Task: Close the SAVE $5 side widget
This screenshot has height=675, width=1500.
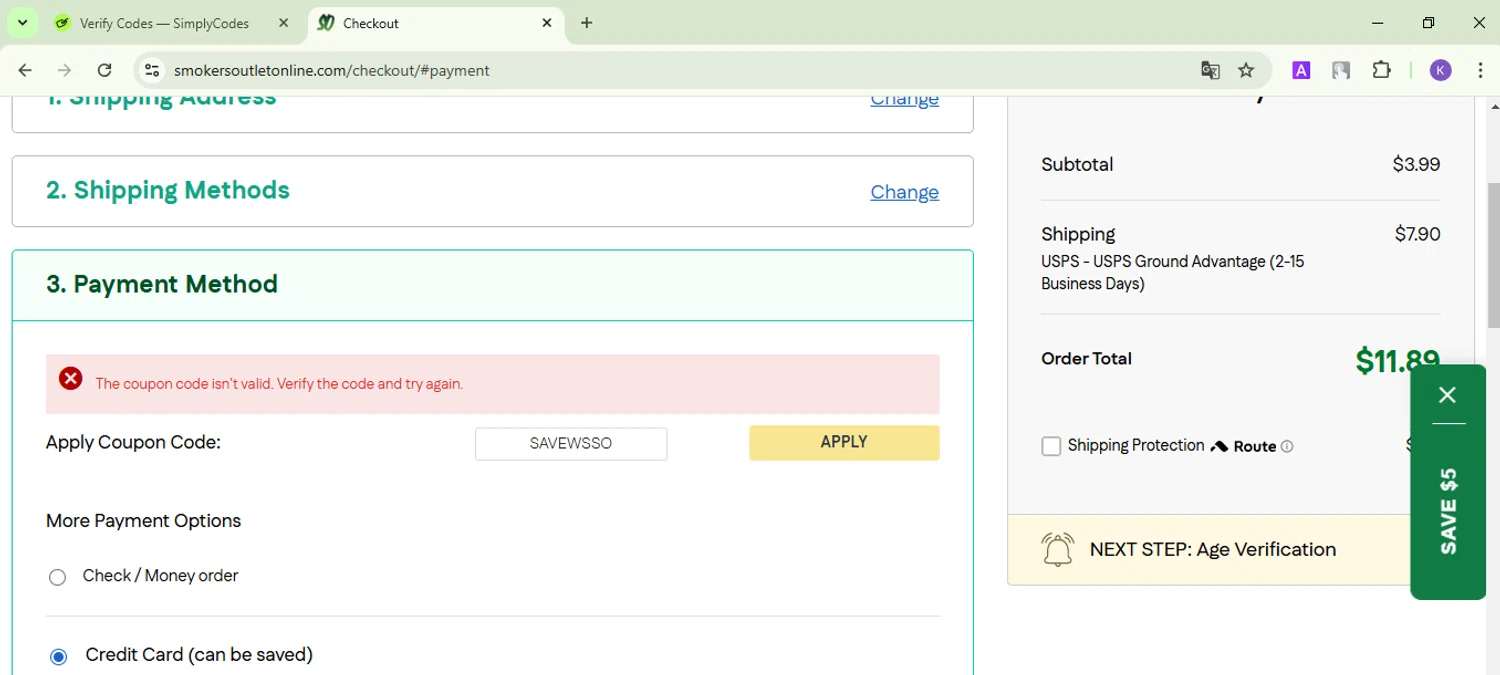Action: [x=1447, y=395]
